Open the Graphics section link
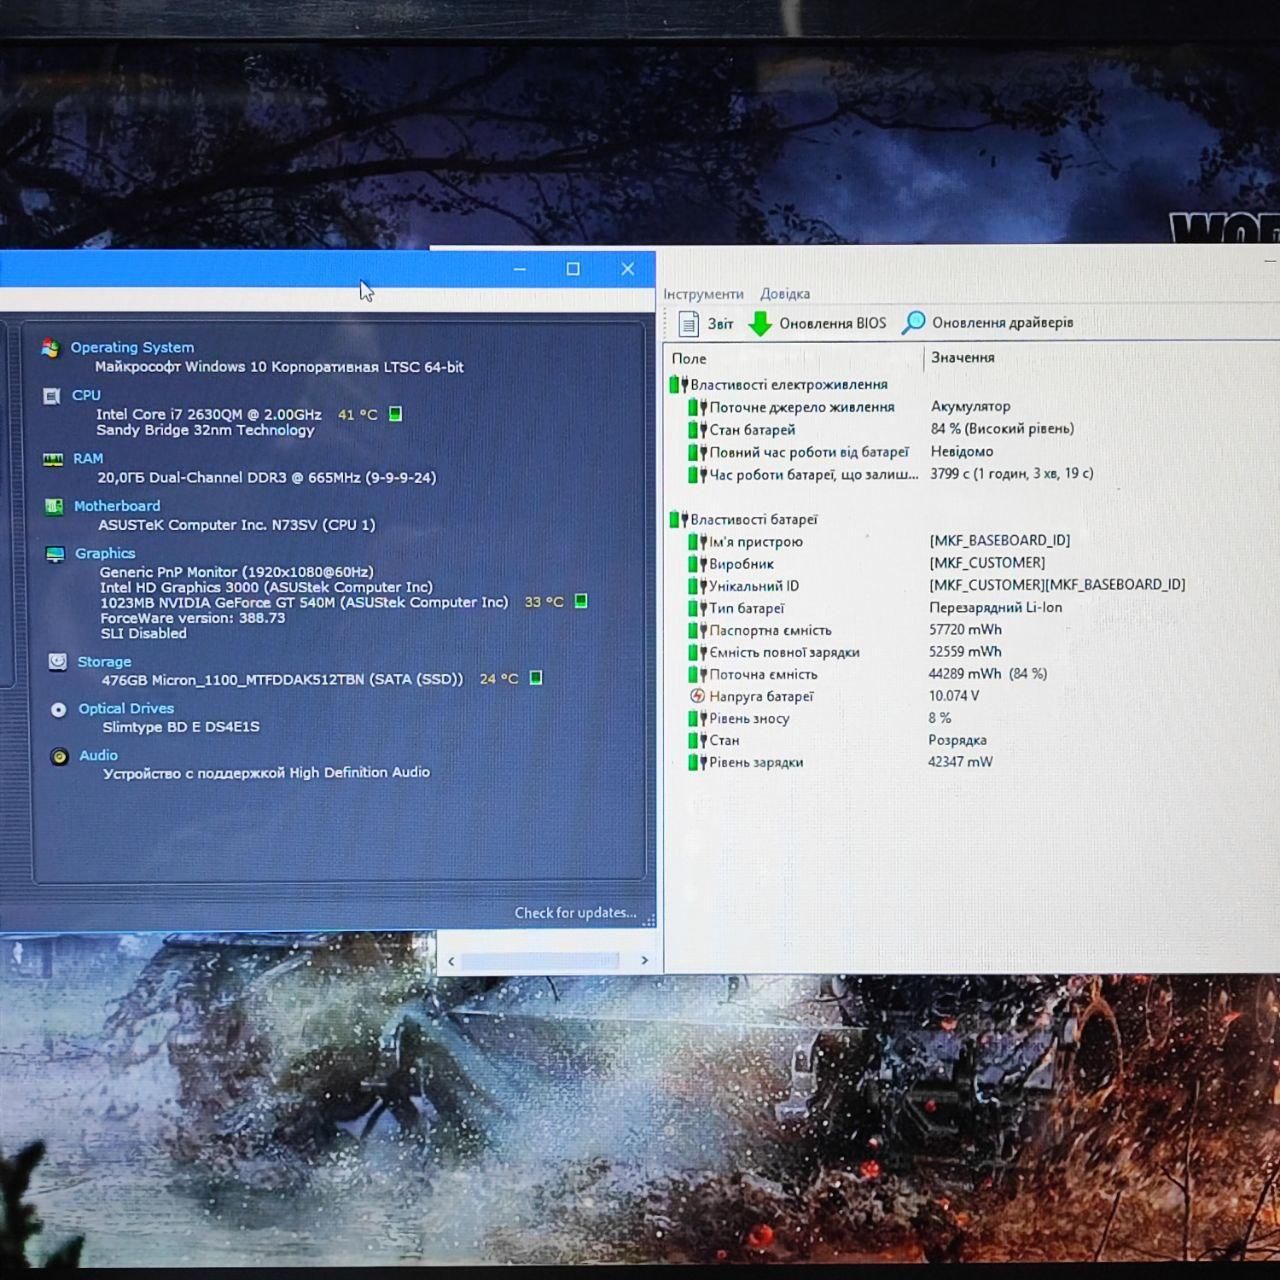Image resolution: width=1280 pixels, height=1280 pixels. coord(105,553)
